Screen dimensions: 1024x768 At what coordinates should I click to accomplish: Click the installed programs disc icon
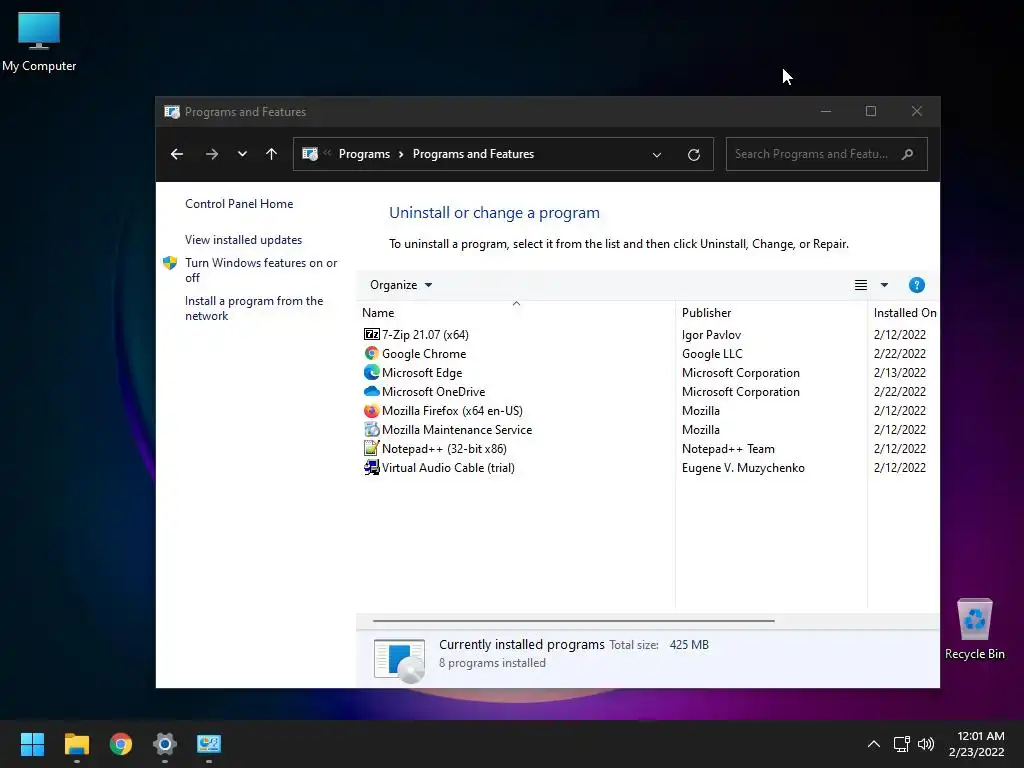click(x=399, y=660)
